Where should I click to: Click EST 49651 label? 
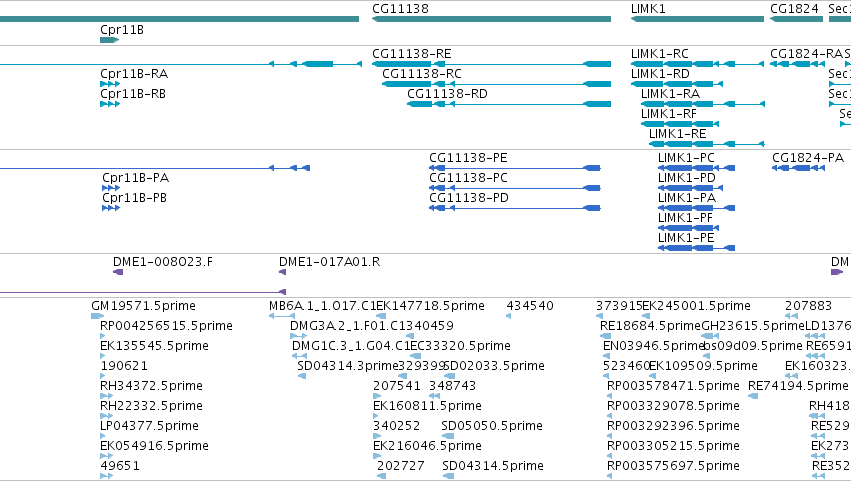pyautogui.click(x=120, y=466)
